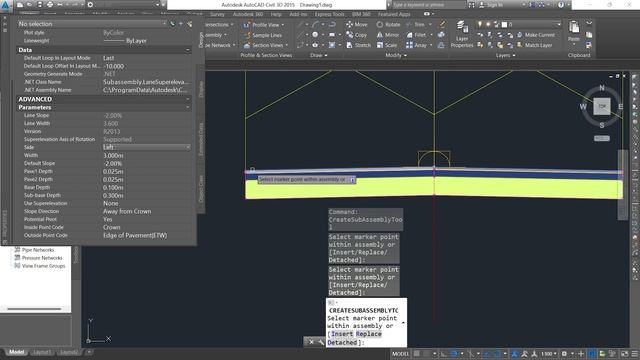Image resolution: width=640 pixels, height=360 pixels.
Task: Select the Fillet tool in Modify panel
Action: (x=416, y=35)
